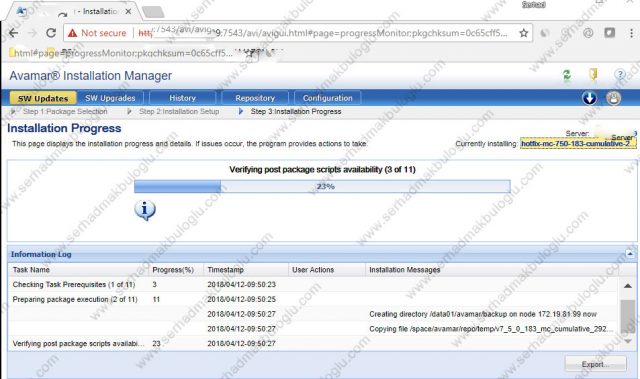Click the green refresh icon in Avamar header
The image size is (640, 379).
click(567, 75)
